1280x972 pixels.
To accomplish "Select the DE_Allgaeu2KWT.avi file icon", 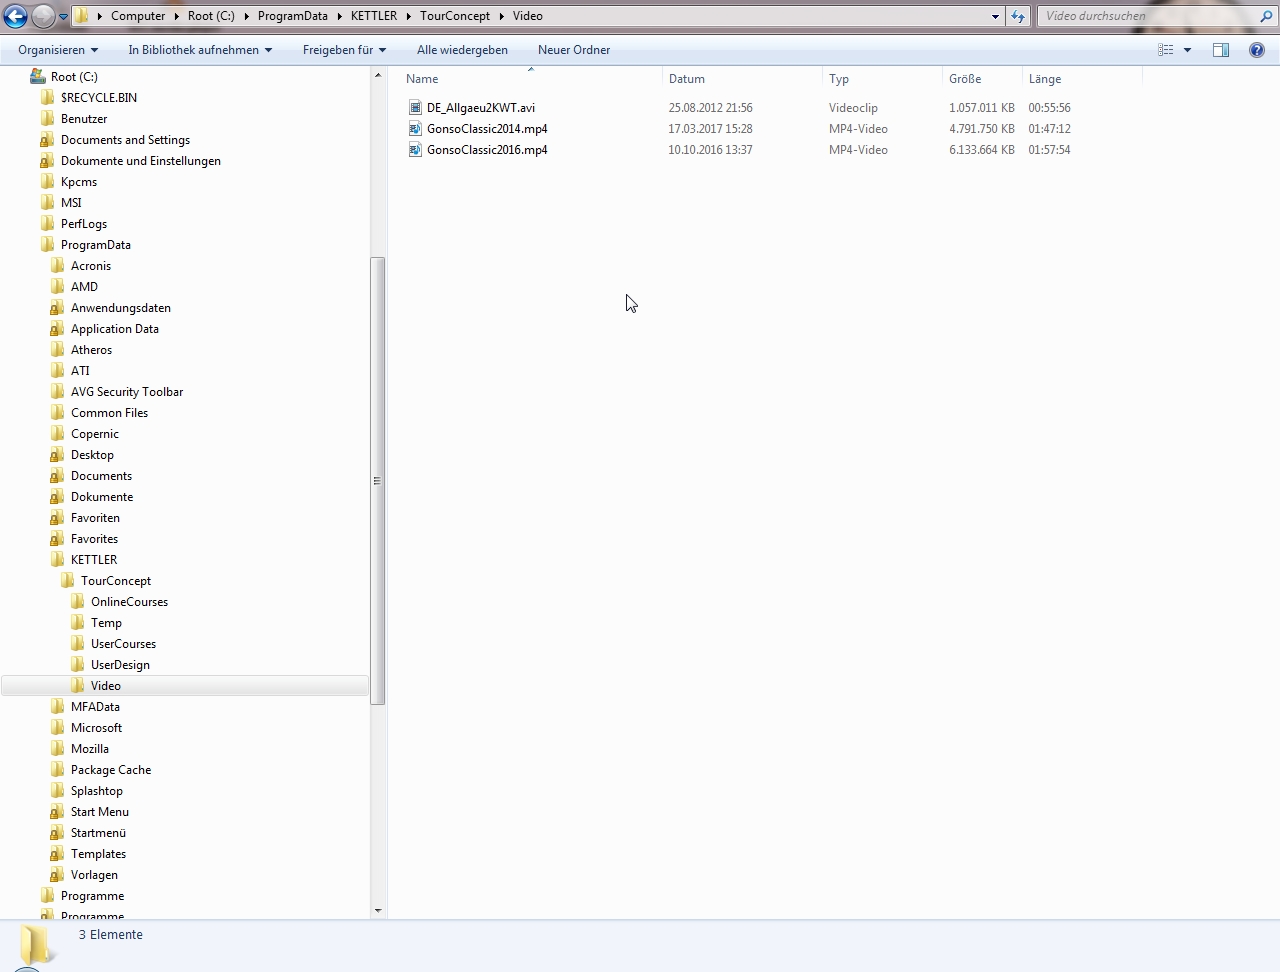I will tap(415, 108).
